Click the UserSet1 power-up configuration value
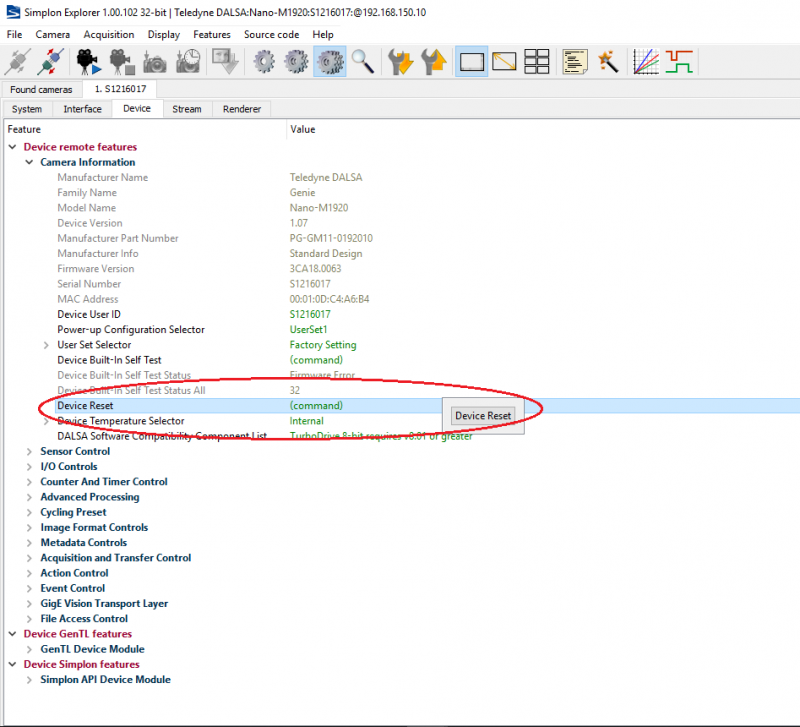 (308, 330)
